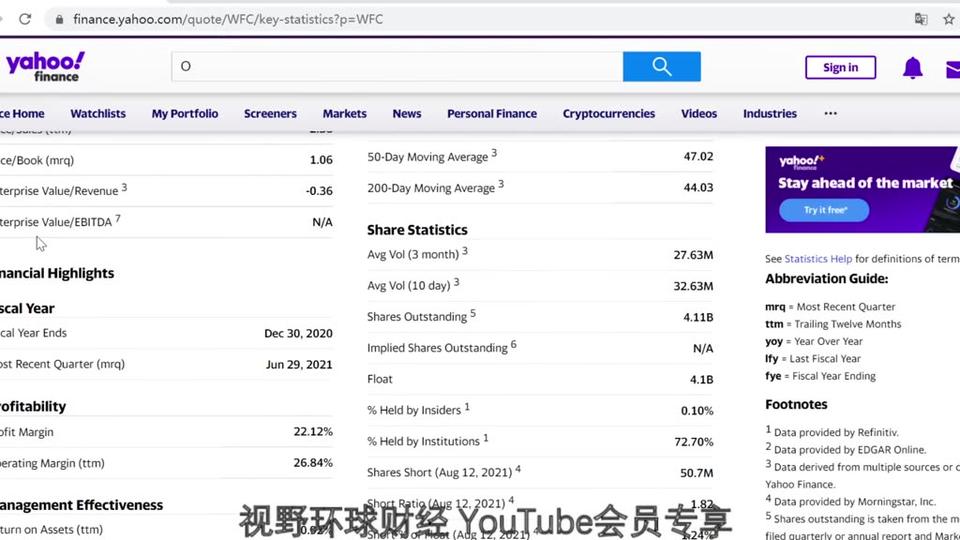Click the Share Statistics heading
This screenshot has height=540, width=960.
point(417,230)
